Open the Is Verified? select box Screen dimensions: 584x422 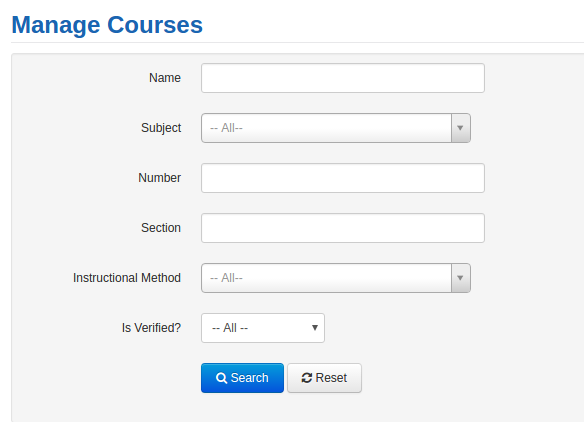pyautogui.click(x=263, y=328)
